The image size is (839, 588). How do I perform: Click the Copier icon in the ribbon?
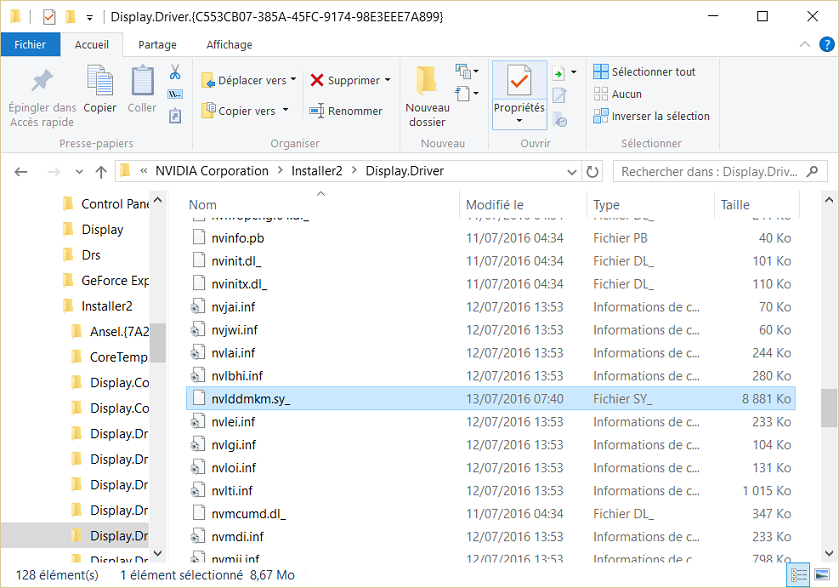(100, 82)
